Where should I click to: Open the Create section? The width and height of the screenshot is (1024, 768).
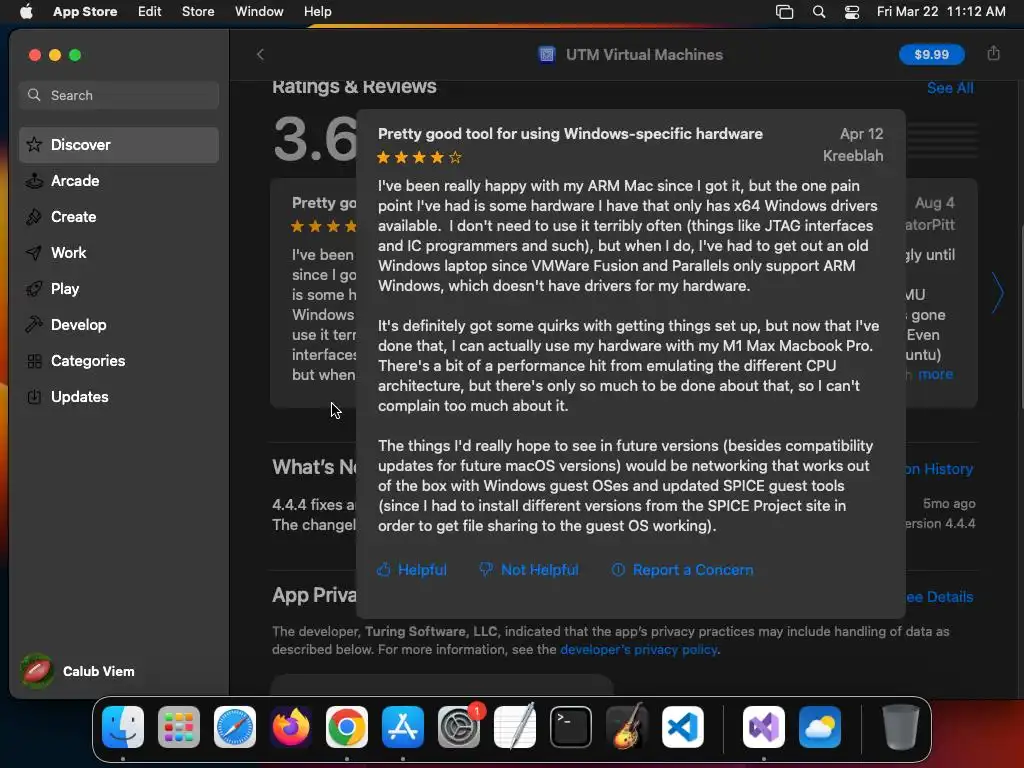pos(119,217)
